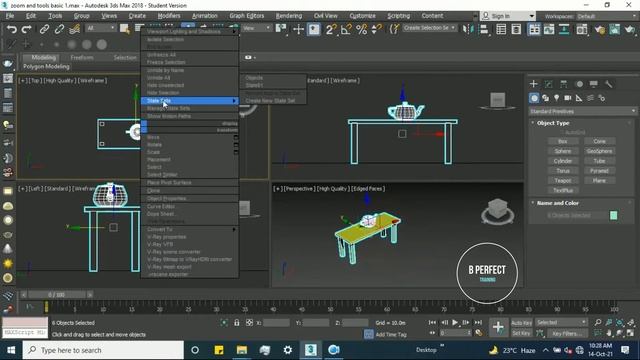
Task: Expand the Sign In dropdown
Action: [531, 16]
